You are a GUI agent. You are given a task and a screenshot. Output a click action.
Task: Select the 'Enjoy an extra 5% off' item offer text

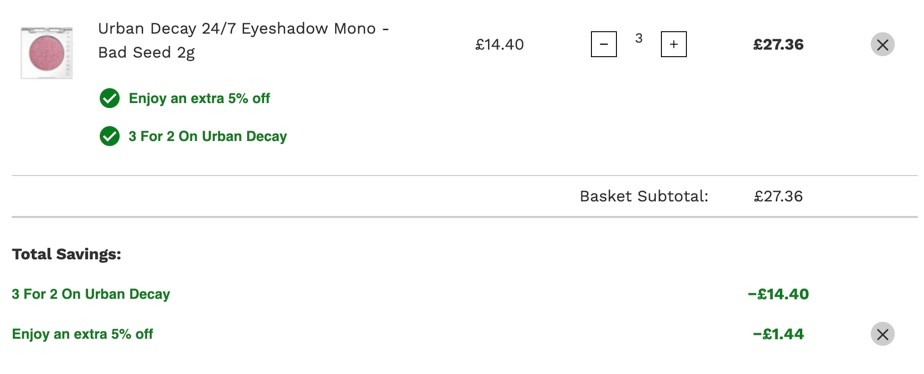199,98
